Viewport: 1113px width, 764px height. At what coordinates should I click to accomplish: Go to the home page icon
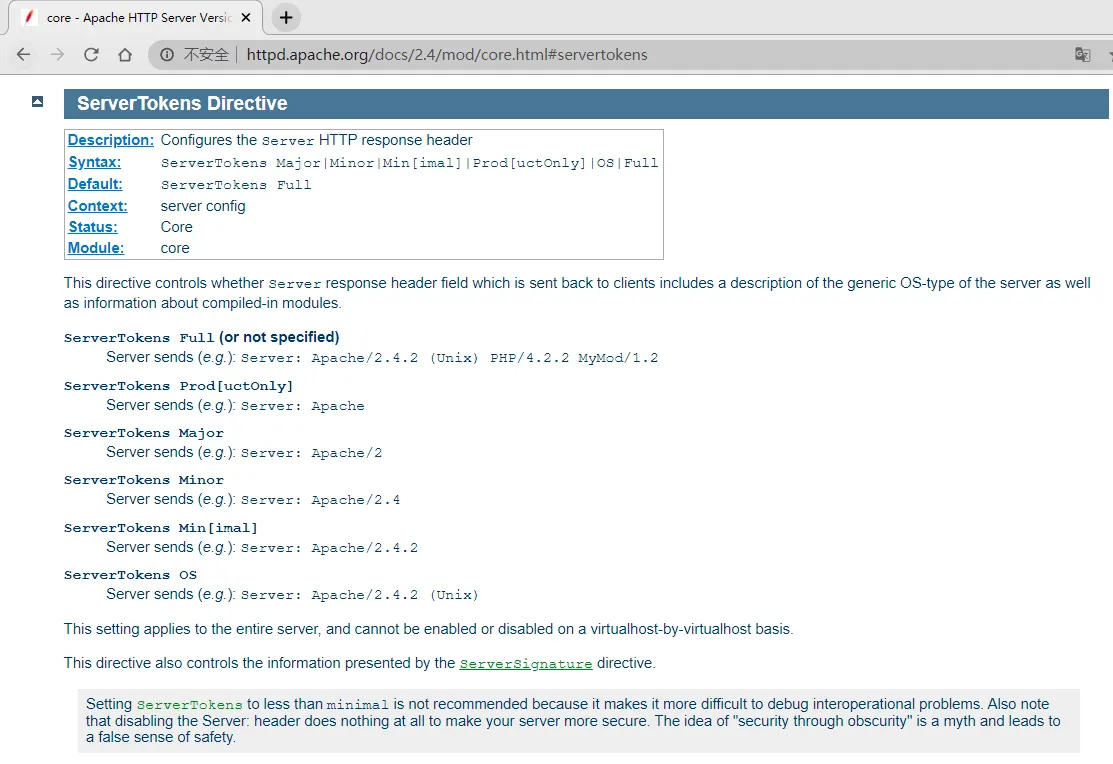point(125,55)
